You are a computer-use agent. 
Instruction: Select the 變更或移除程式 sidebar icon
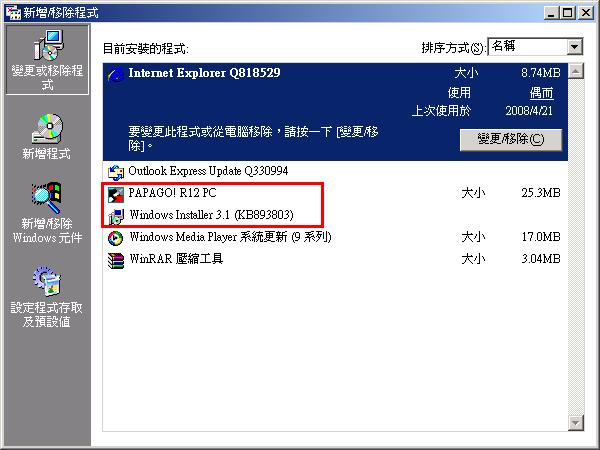[x=47, y=60]
